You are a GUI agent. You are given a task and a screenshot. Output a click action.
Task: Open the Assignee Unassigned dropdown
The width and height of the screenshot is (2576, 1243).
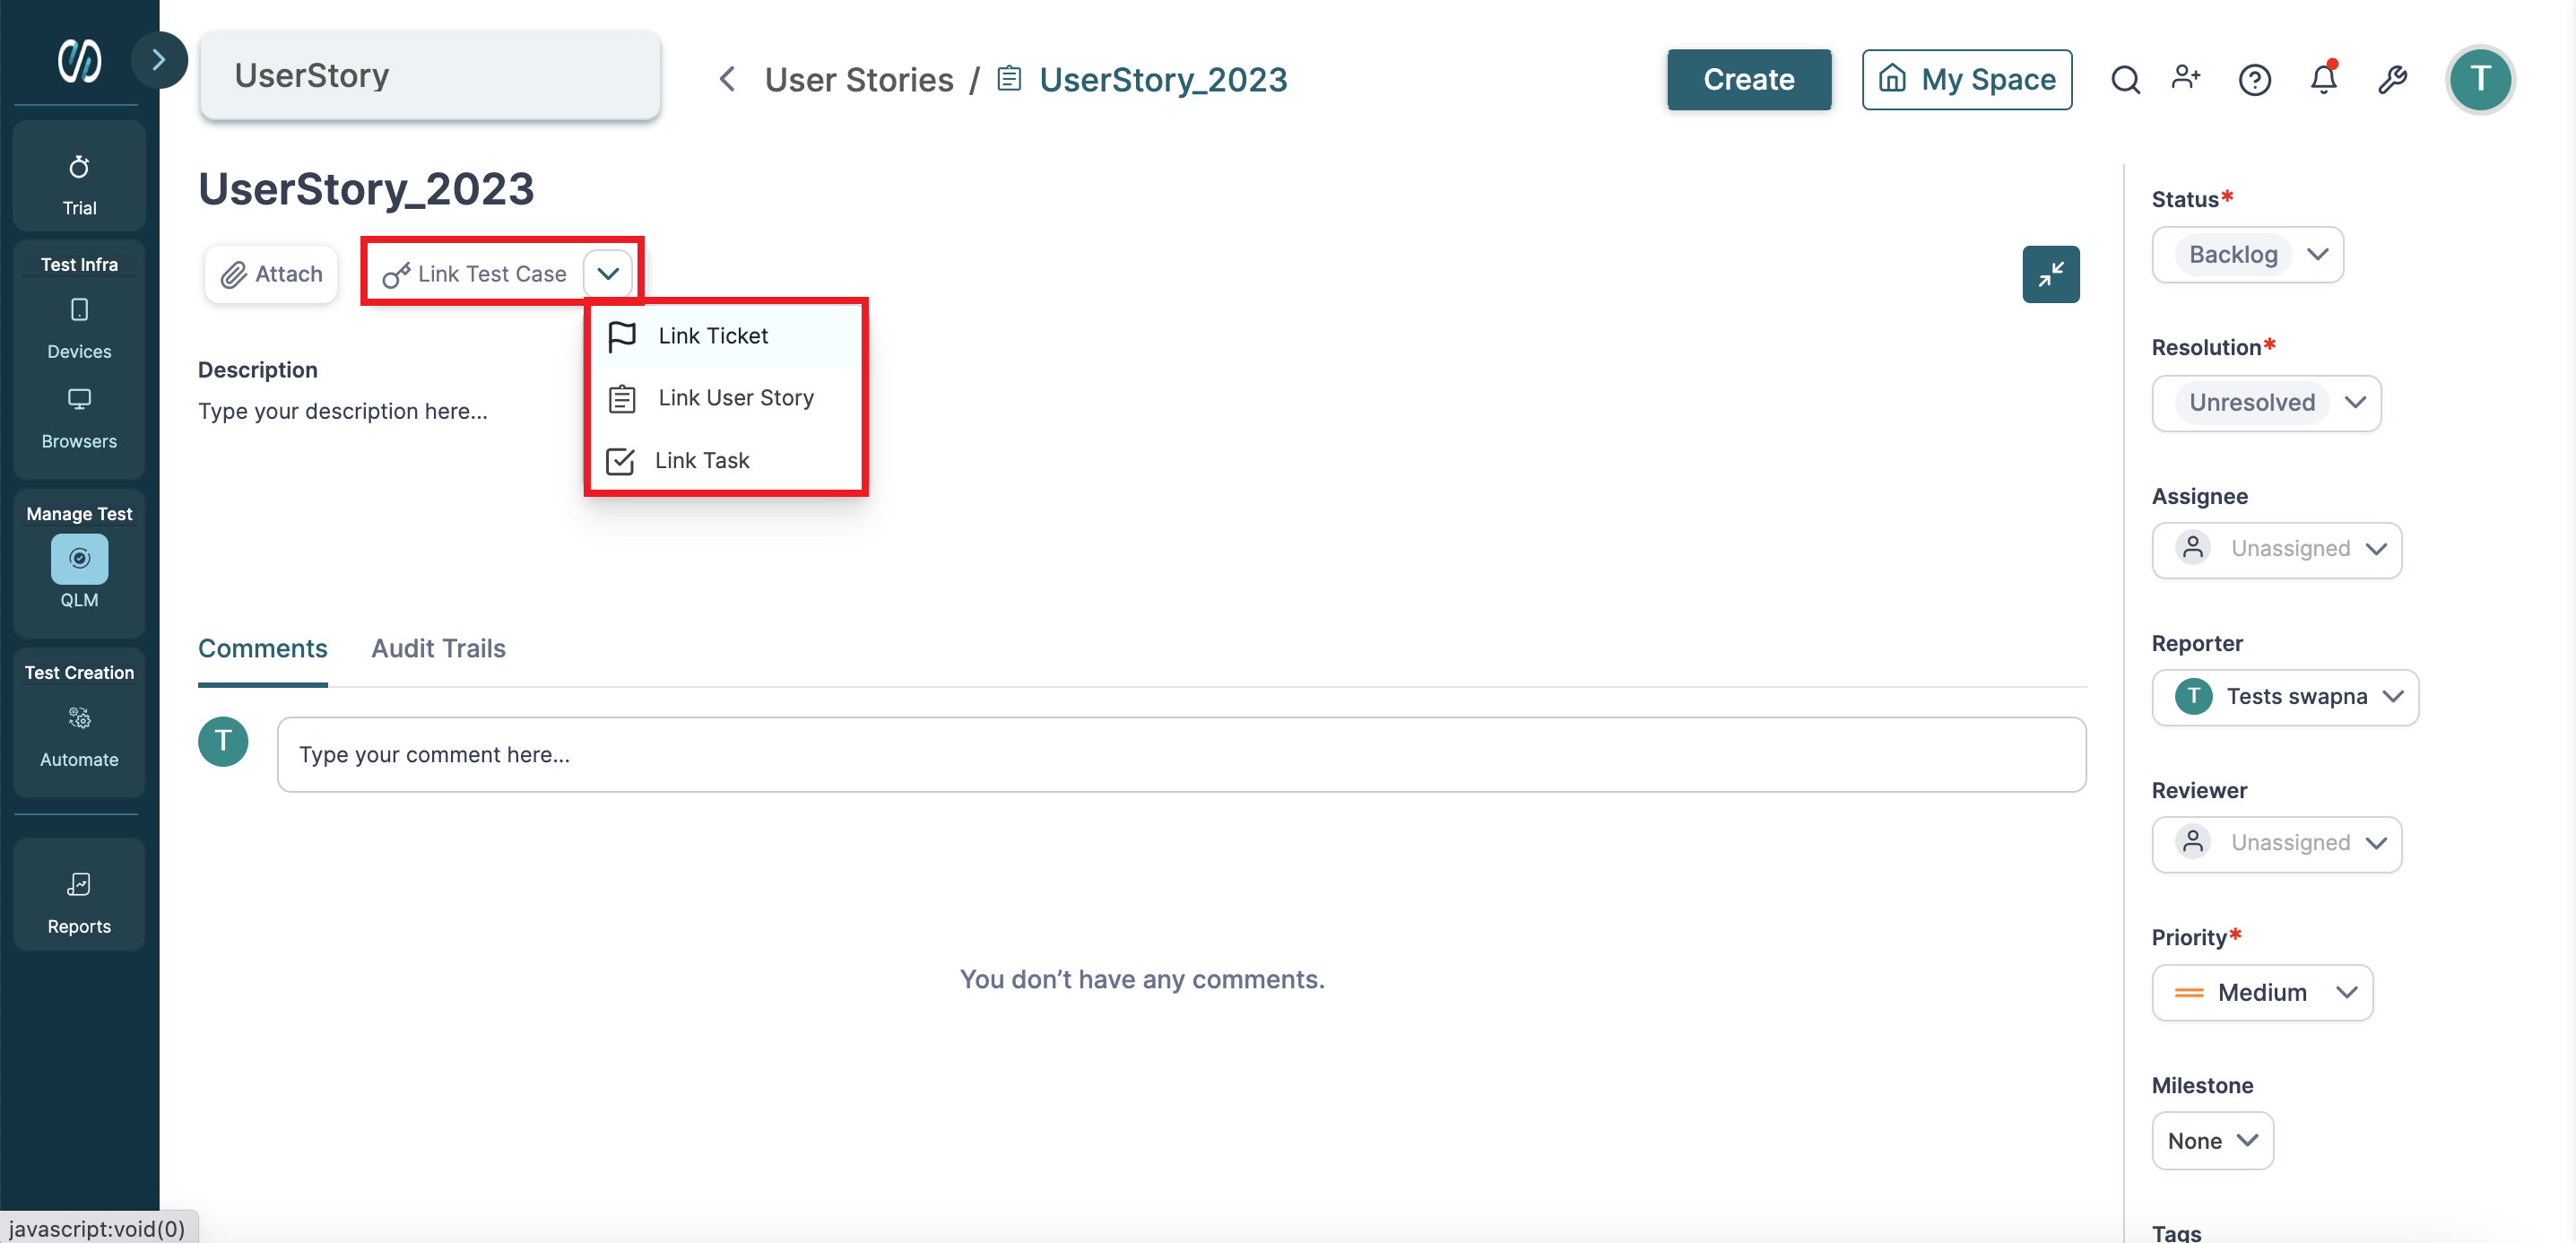pos(2276,550)
